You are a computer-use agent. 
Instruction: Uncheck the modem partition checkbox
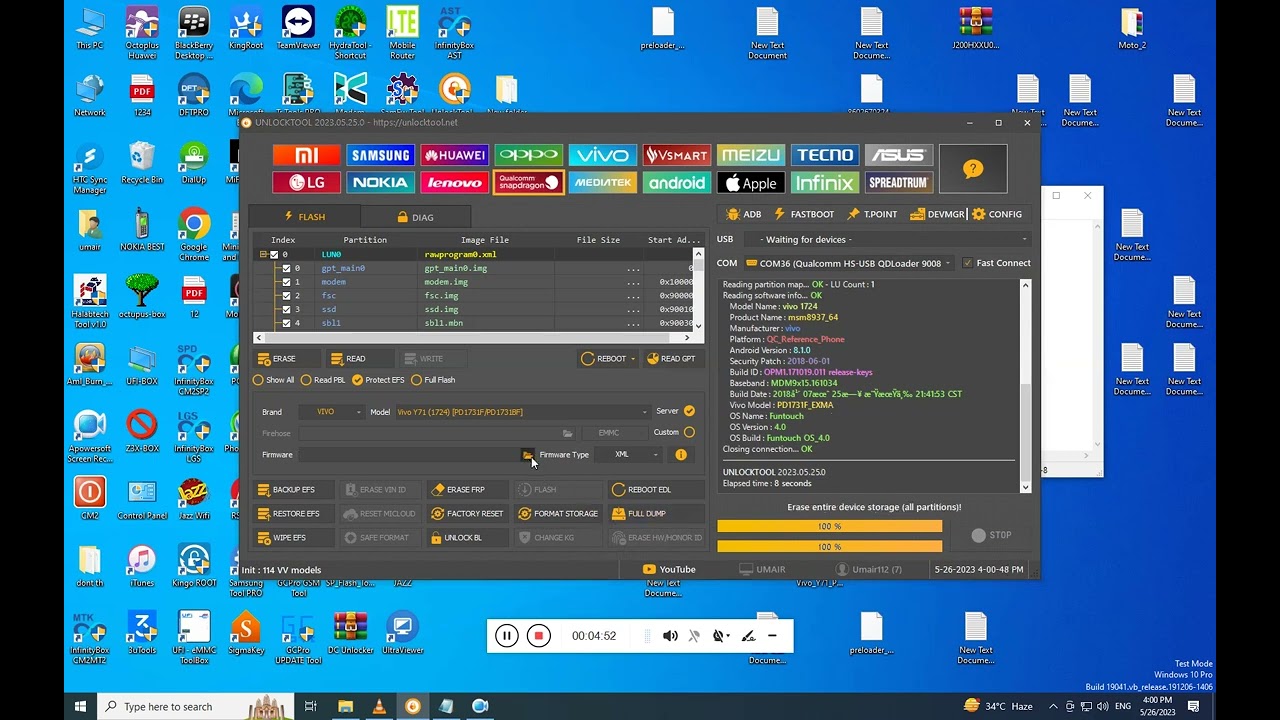click(286, 282)
